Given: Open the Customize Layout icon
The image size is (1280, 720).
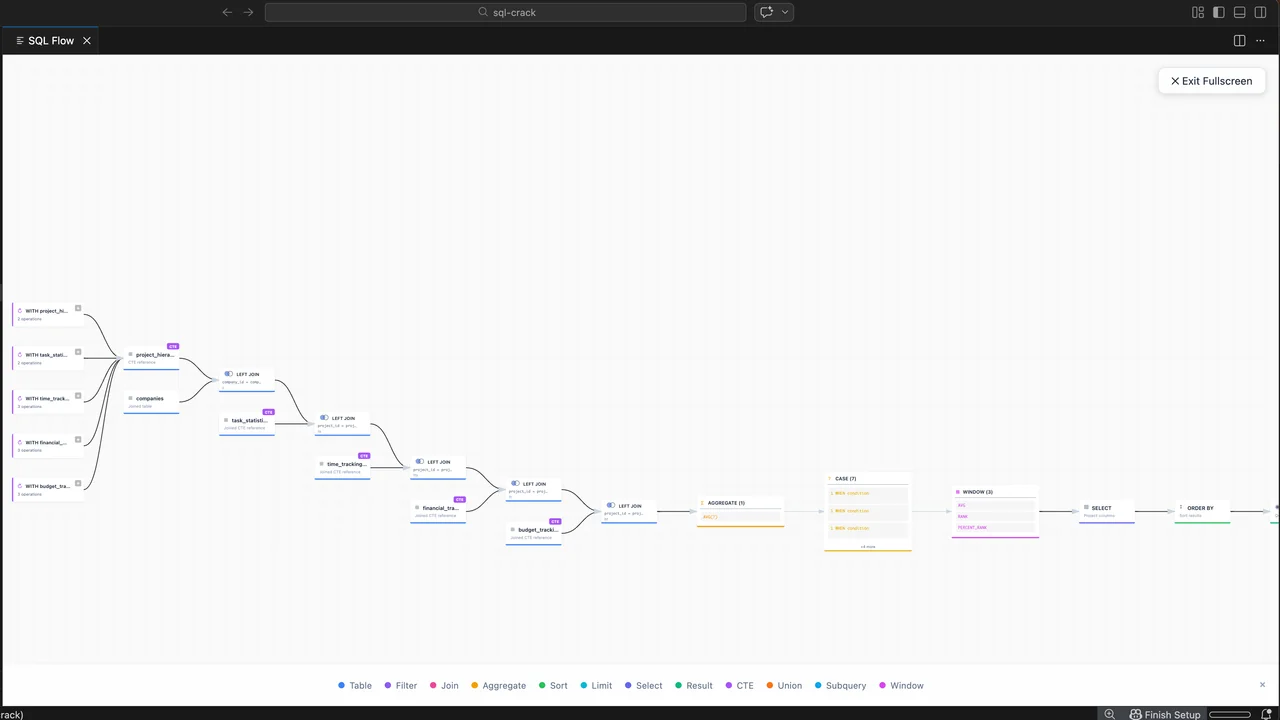Looking at the screenshot, I should [1198, 12].
